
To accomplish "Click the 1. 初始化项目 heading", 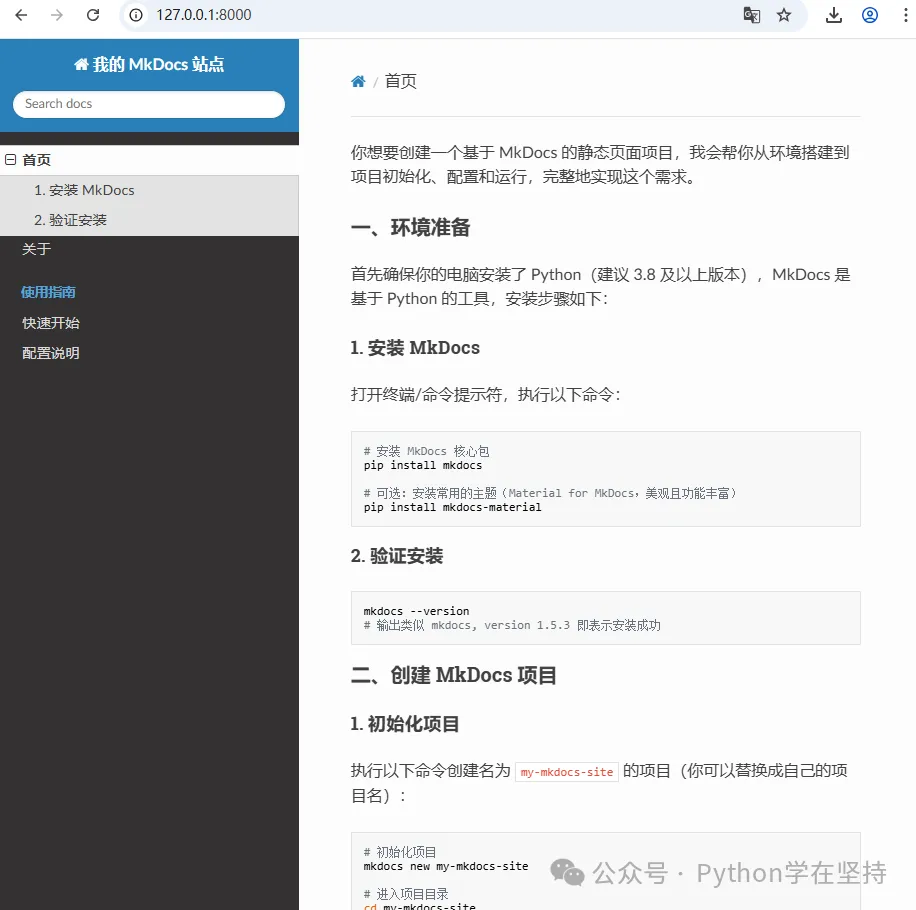I will 405,724.
